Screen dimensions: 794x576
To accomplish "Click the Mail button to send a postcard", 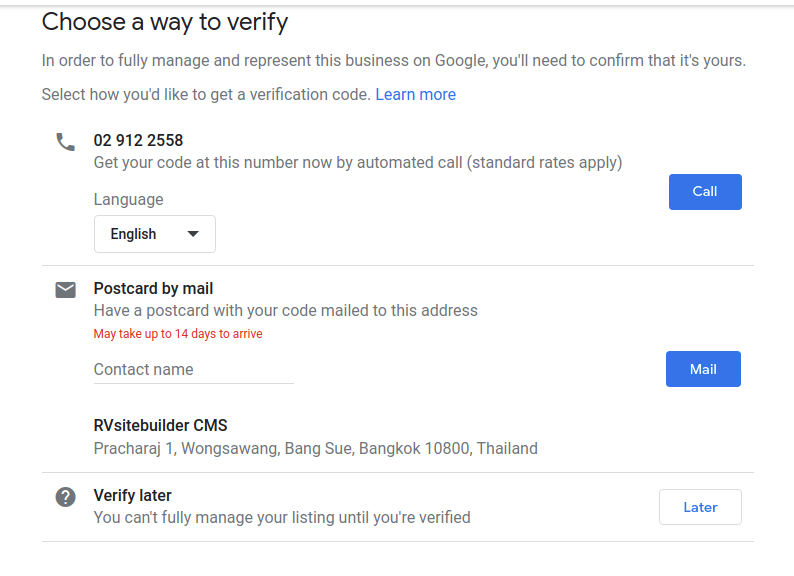I will 703,369.
